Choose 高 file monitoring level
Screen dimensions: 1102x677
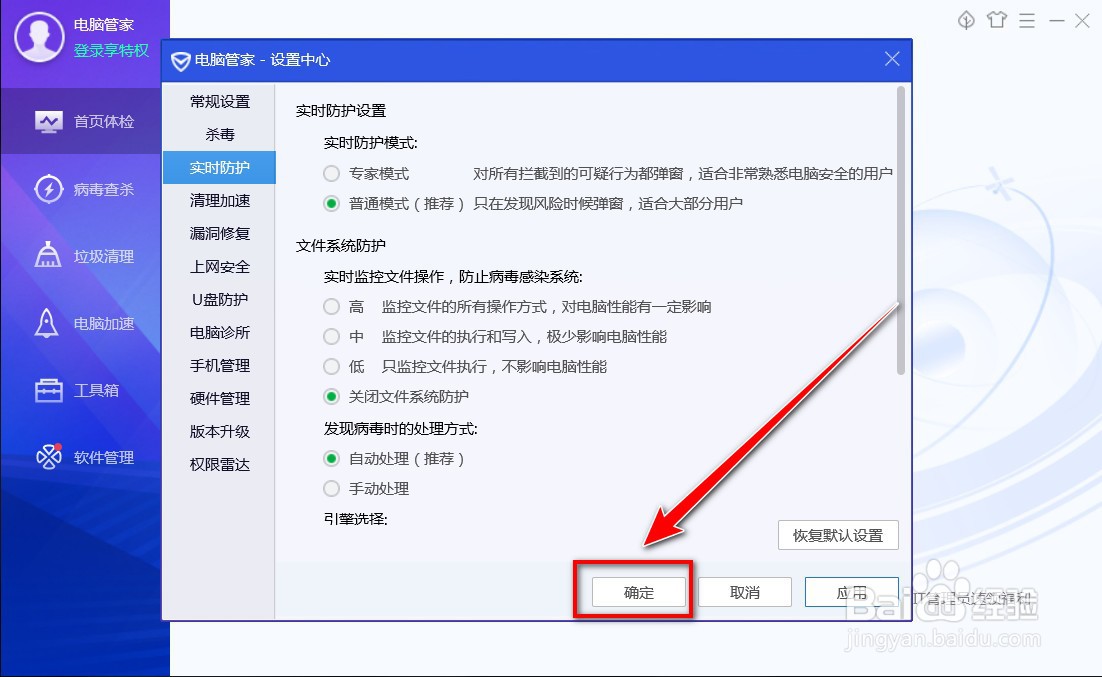pyautogui.click(x=331, y=307)
